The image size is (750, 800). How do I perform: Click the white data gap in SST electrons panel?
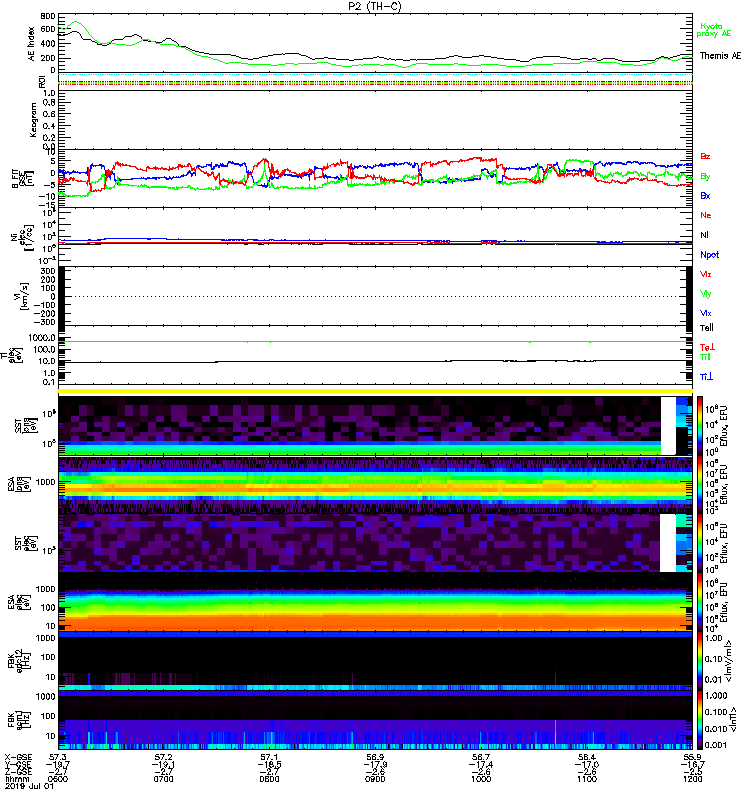coord(668,543)
